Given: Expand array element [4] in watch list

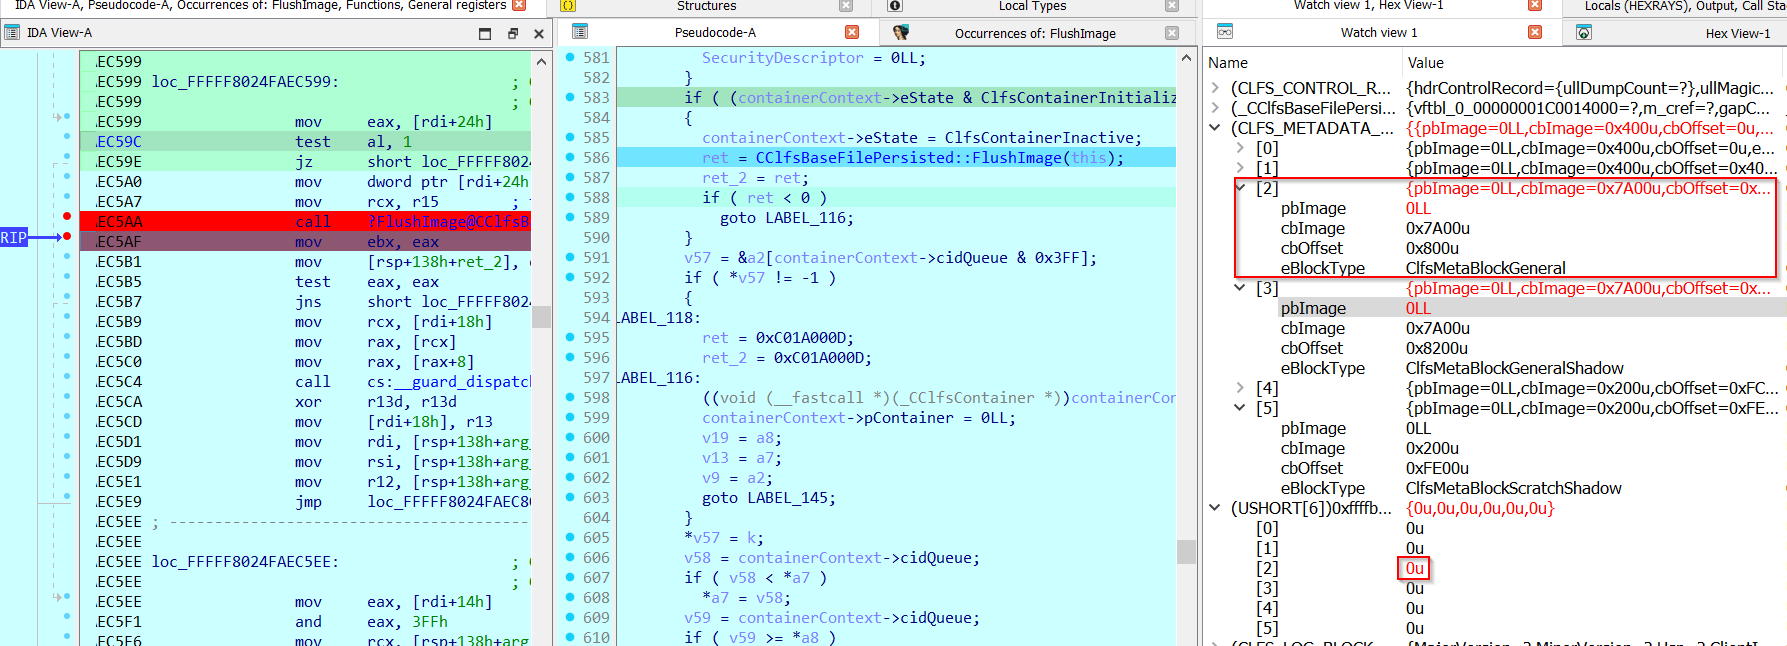Looking at the screenshot, I should click(x=1240, y=388).
